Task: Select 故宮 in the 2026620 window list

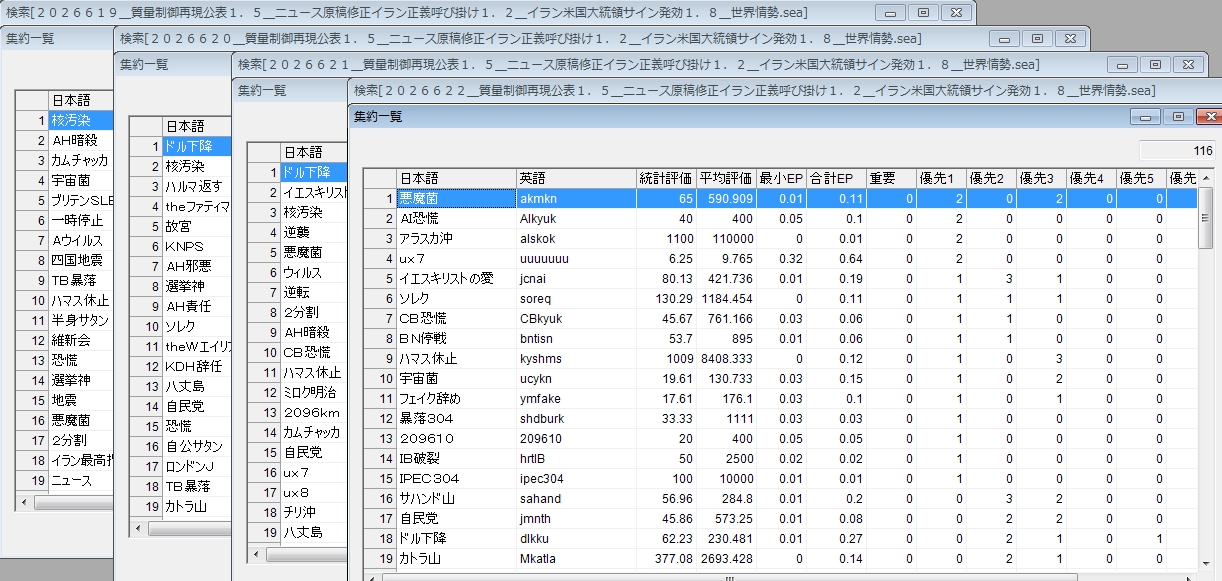Action: tap(197, 226)
